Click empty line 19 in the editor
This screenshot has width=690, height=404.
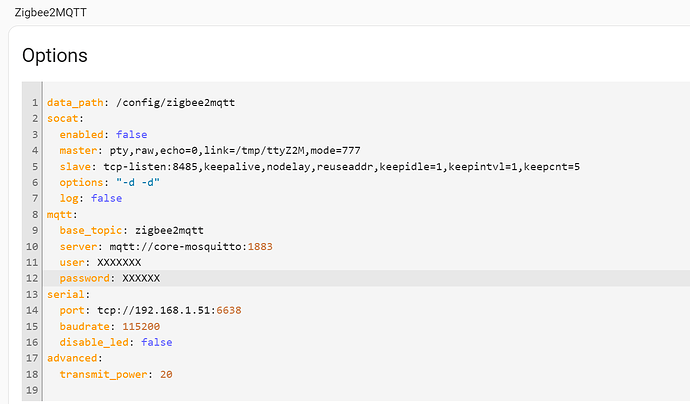(366, 390)
